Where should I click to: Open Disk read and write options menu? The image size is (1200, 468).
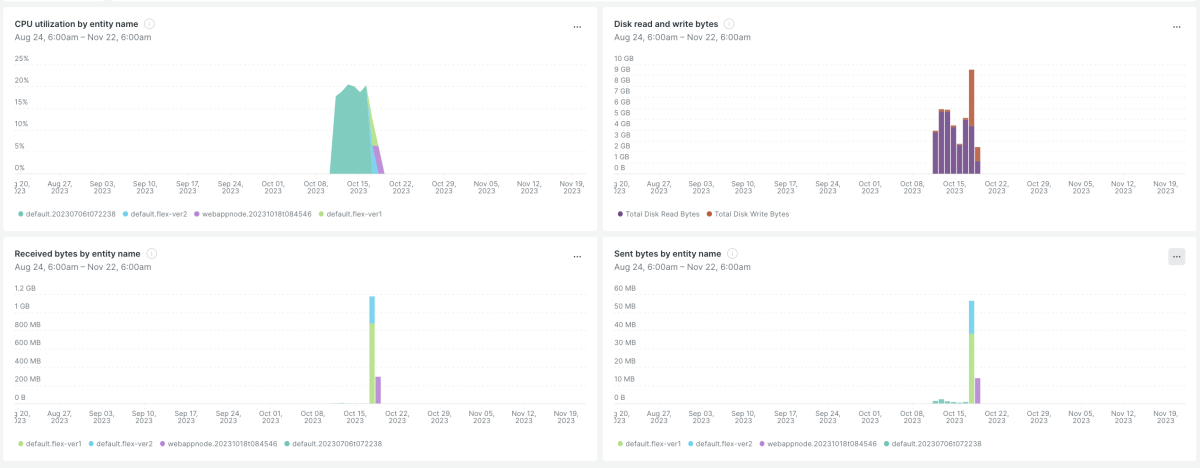click(x=1176, y=27)
